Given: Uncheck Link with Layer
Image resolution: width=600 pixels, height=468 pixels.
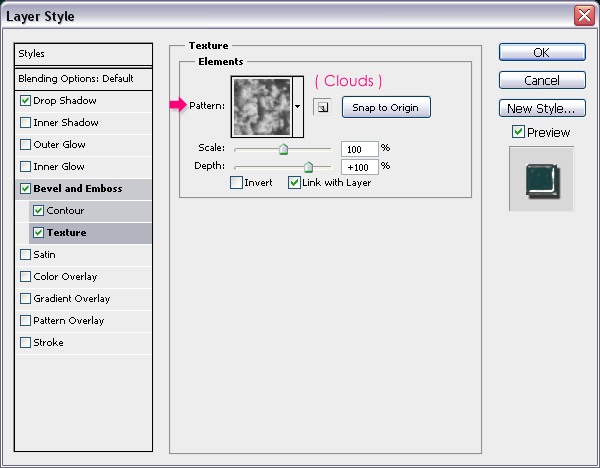Looking at the screenshot, I should point(294,183).
